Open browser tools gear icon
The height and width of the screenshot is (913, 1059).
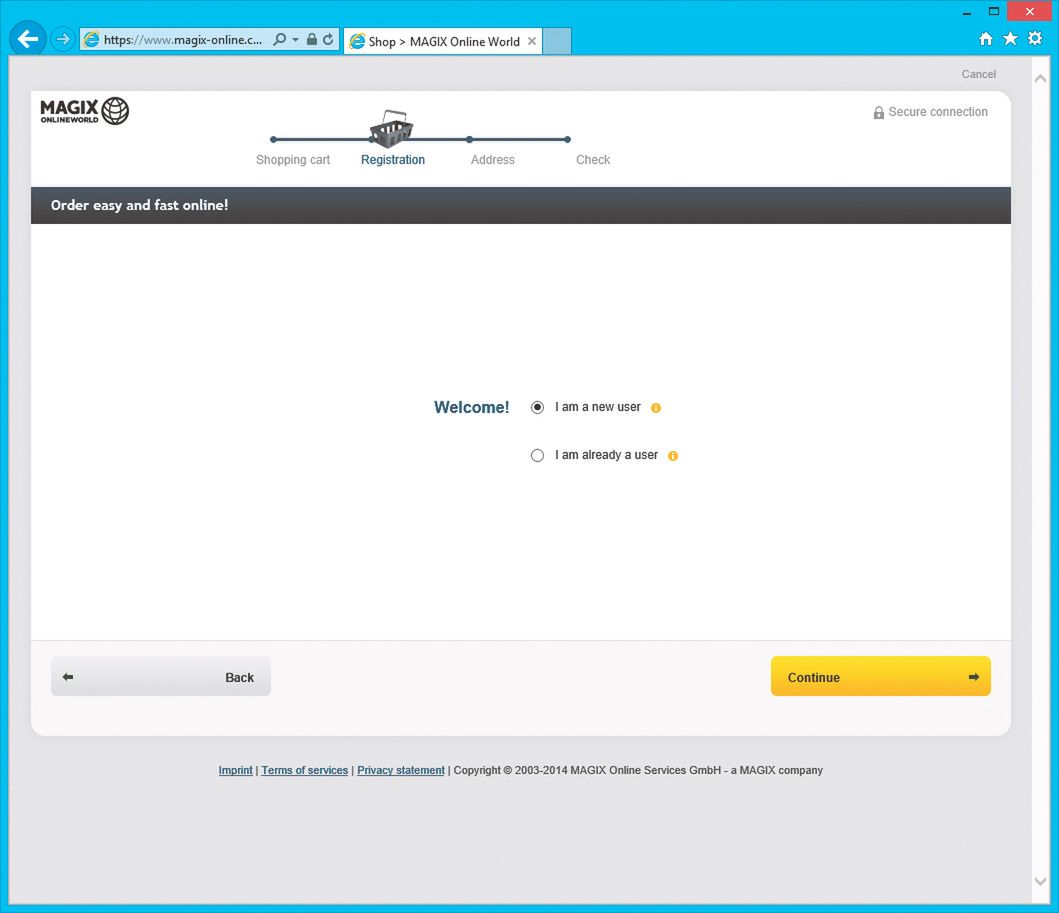tap(1035, 38)
